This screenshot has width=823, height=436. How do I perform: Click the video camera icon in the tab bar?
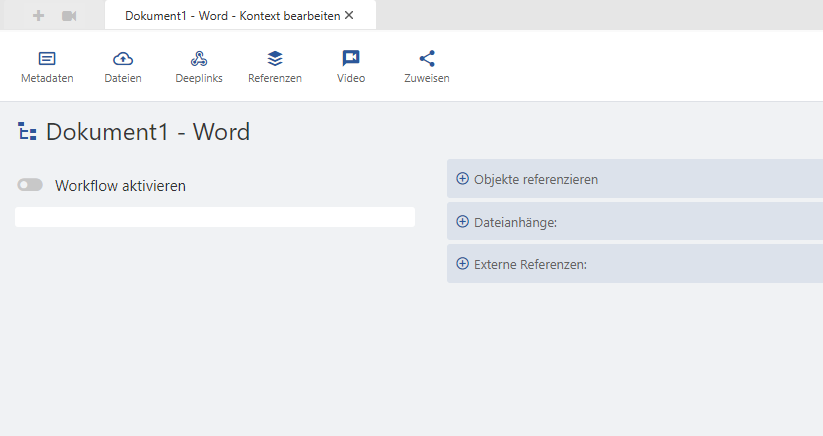(x=69, y=16)
